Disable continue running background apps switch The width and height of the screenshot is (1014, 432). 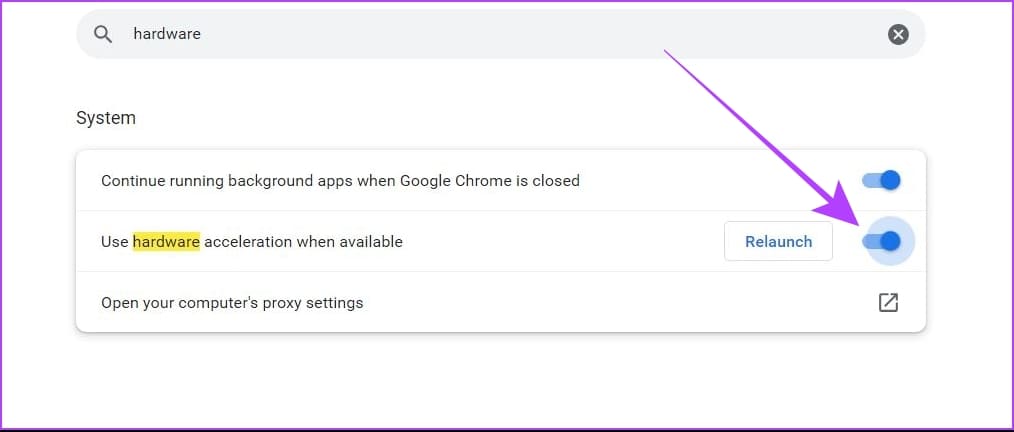(x=883, y=181)
